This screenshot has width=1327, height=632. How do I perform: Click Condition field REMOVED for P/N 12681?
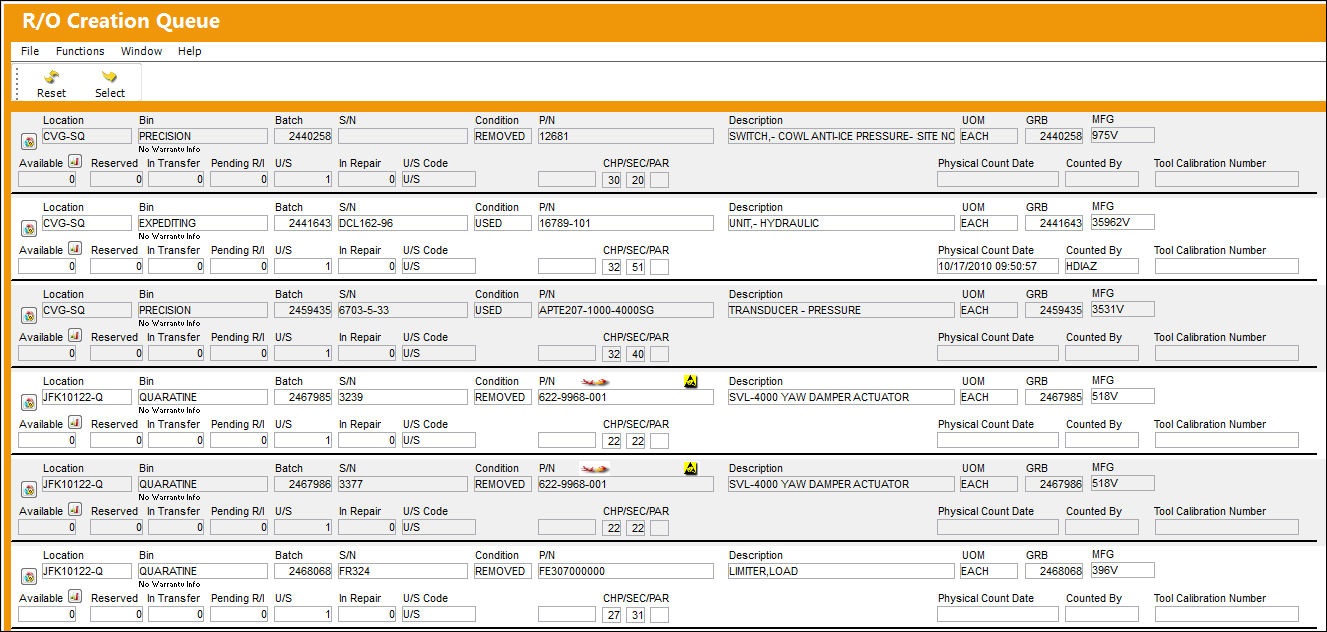tap(502, 136)
